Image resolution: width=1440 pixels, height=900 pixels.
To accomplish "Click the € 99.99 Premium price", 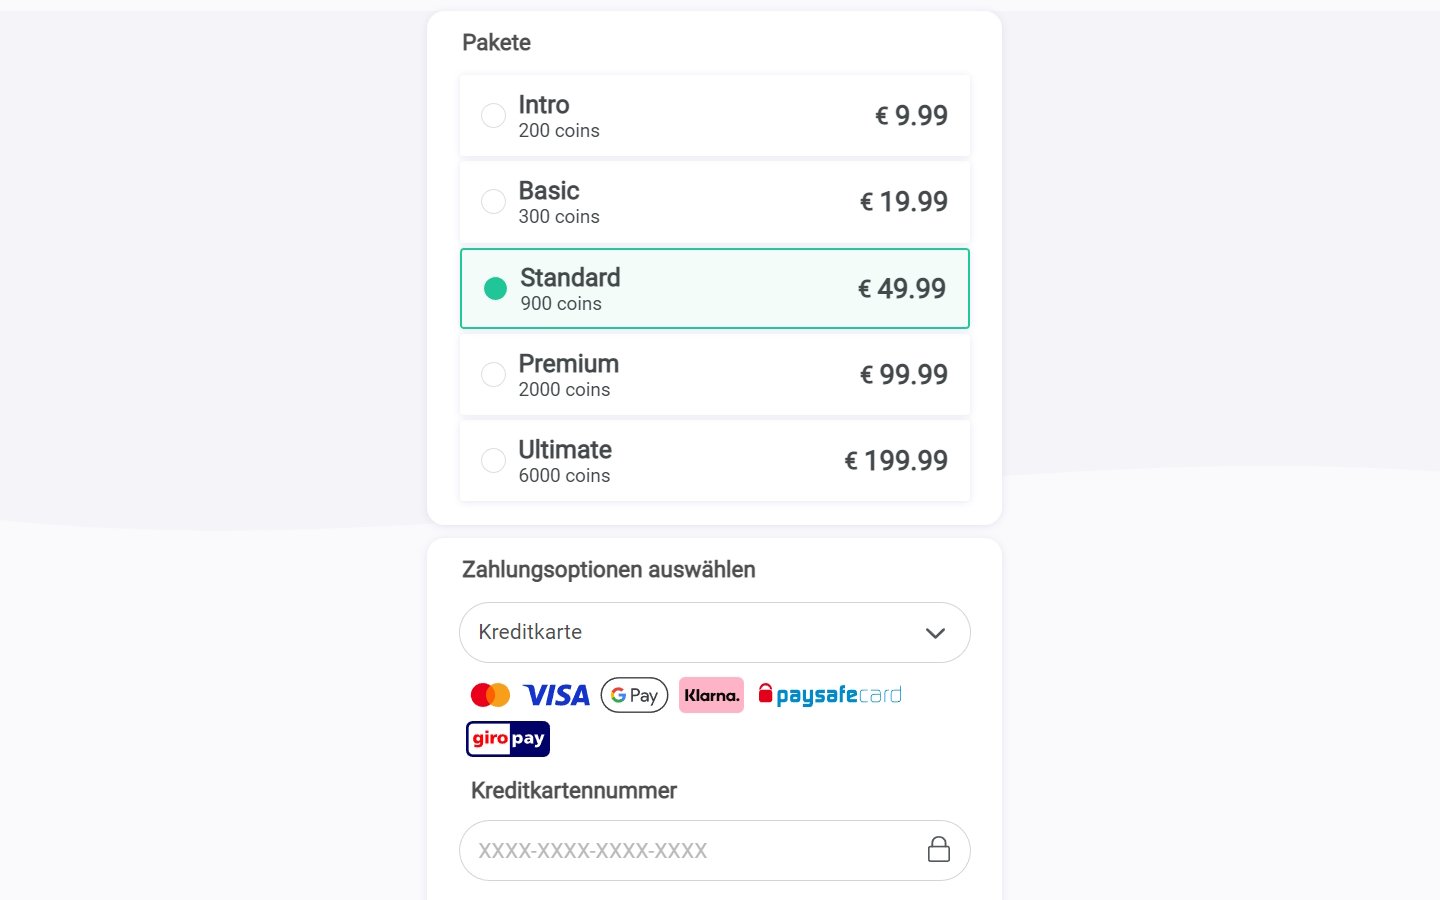I will pyautogui.click(x=904, y=374).
